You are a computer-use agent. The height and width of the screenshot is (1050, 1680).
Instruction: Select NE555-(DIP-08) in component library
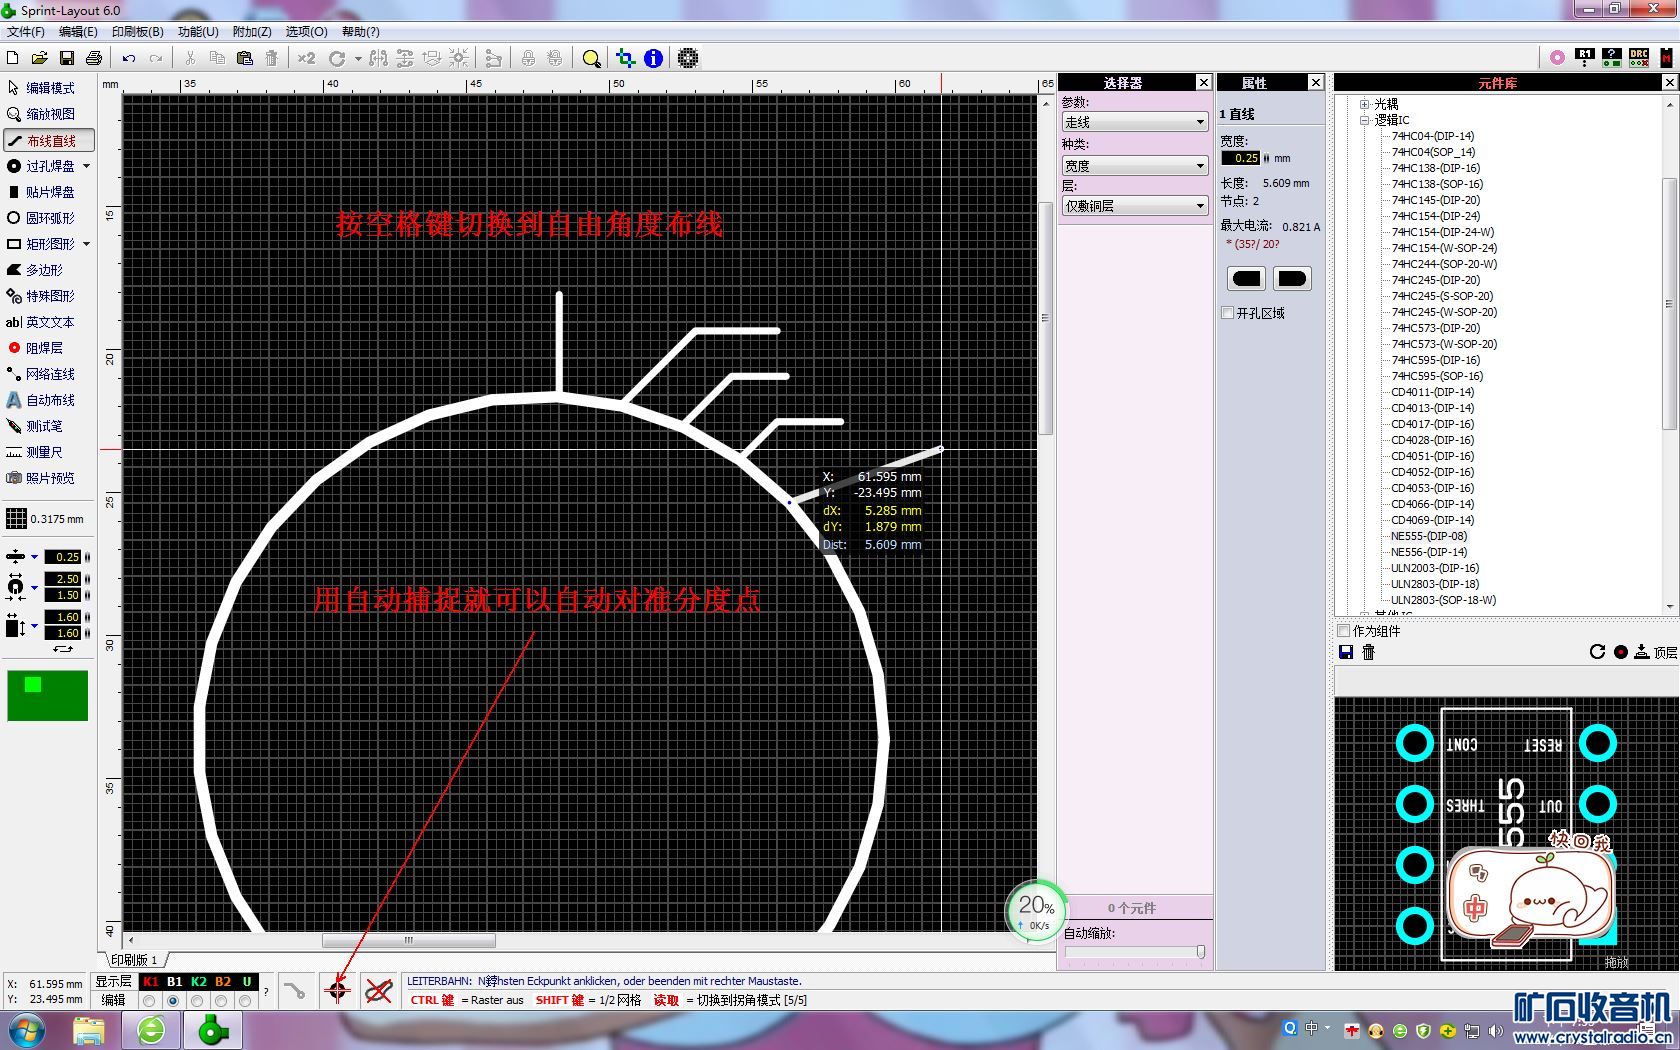coord(1429,536)
